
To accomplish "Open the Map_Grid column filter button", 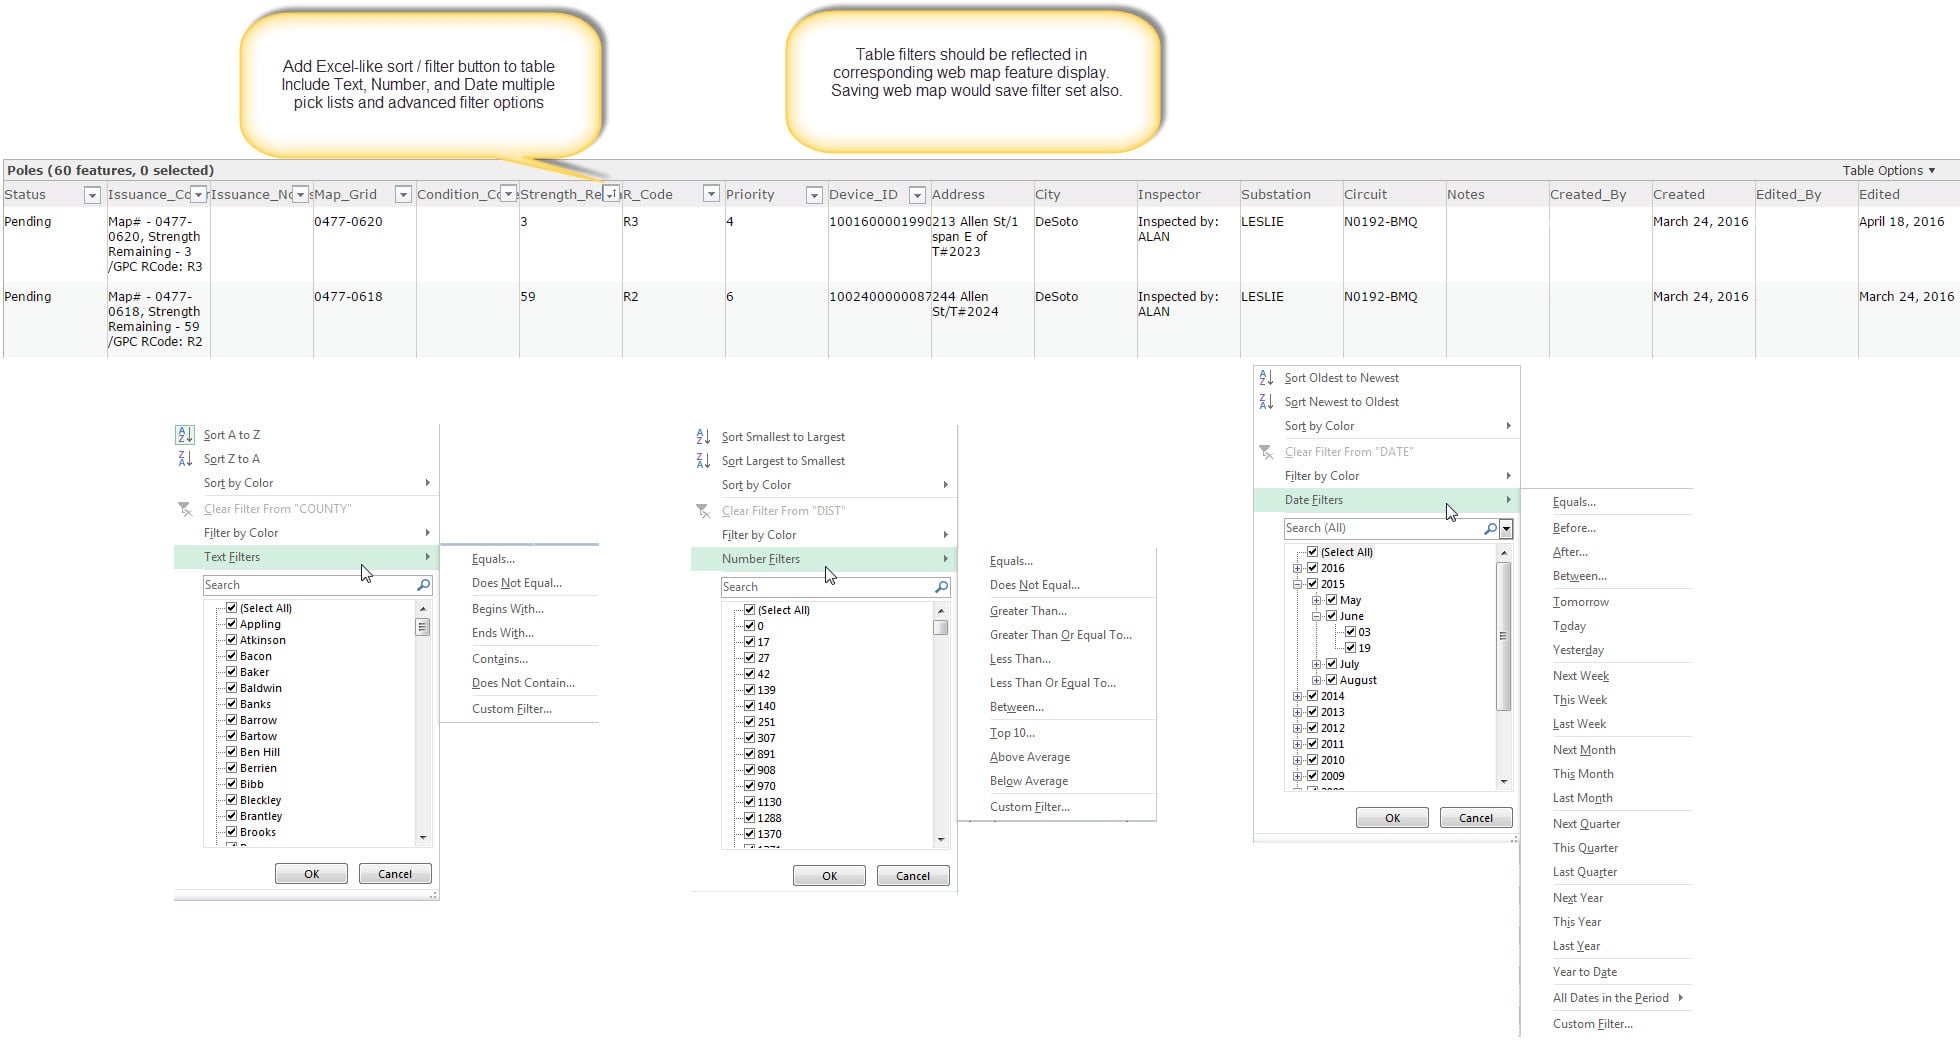I will 403,195.
